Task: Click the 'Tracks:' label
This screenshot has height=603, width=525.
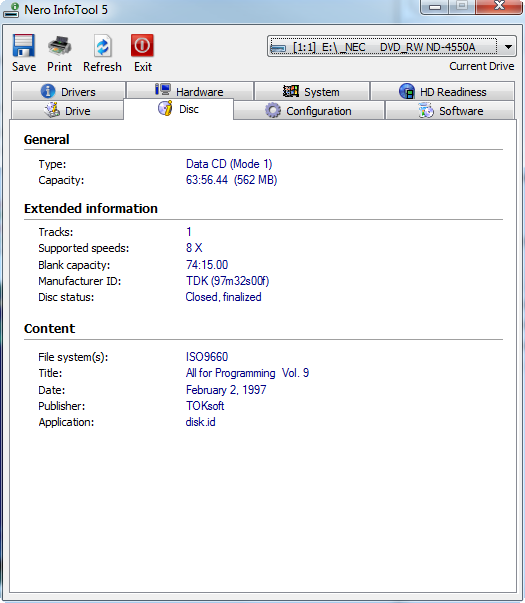Action: pyautogui.click(x=56, y=232)
